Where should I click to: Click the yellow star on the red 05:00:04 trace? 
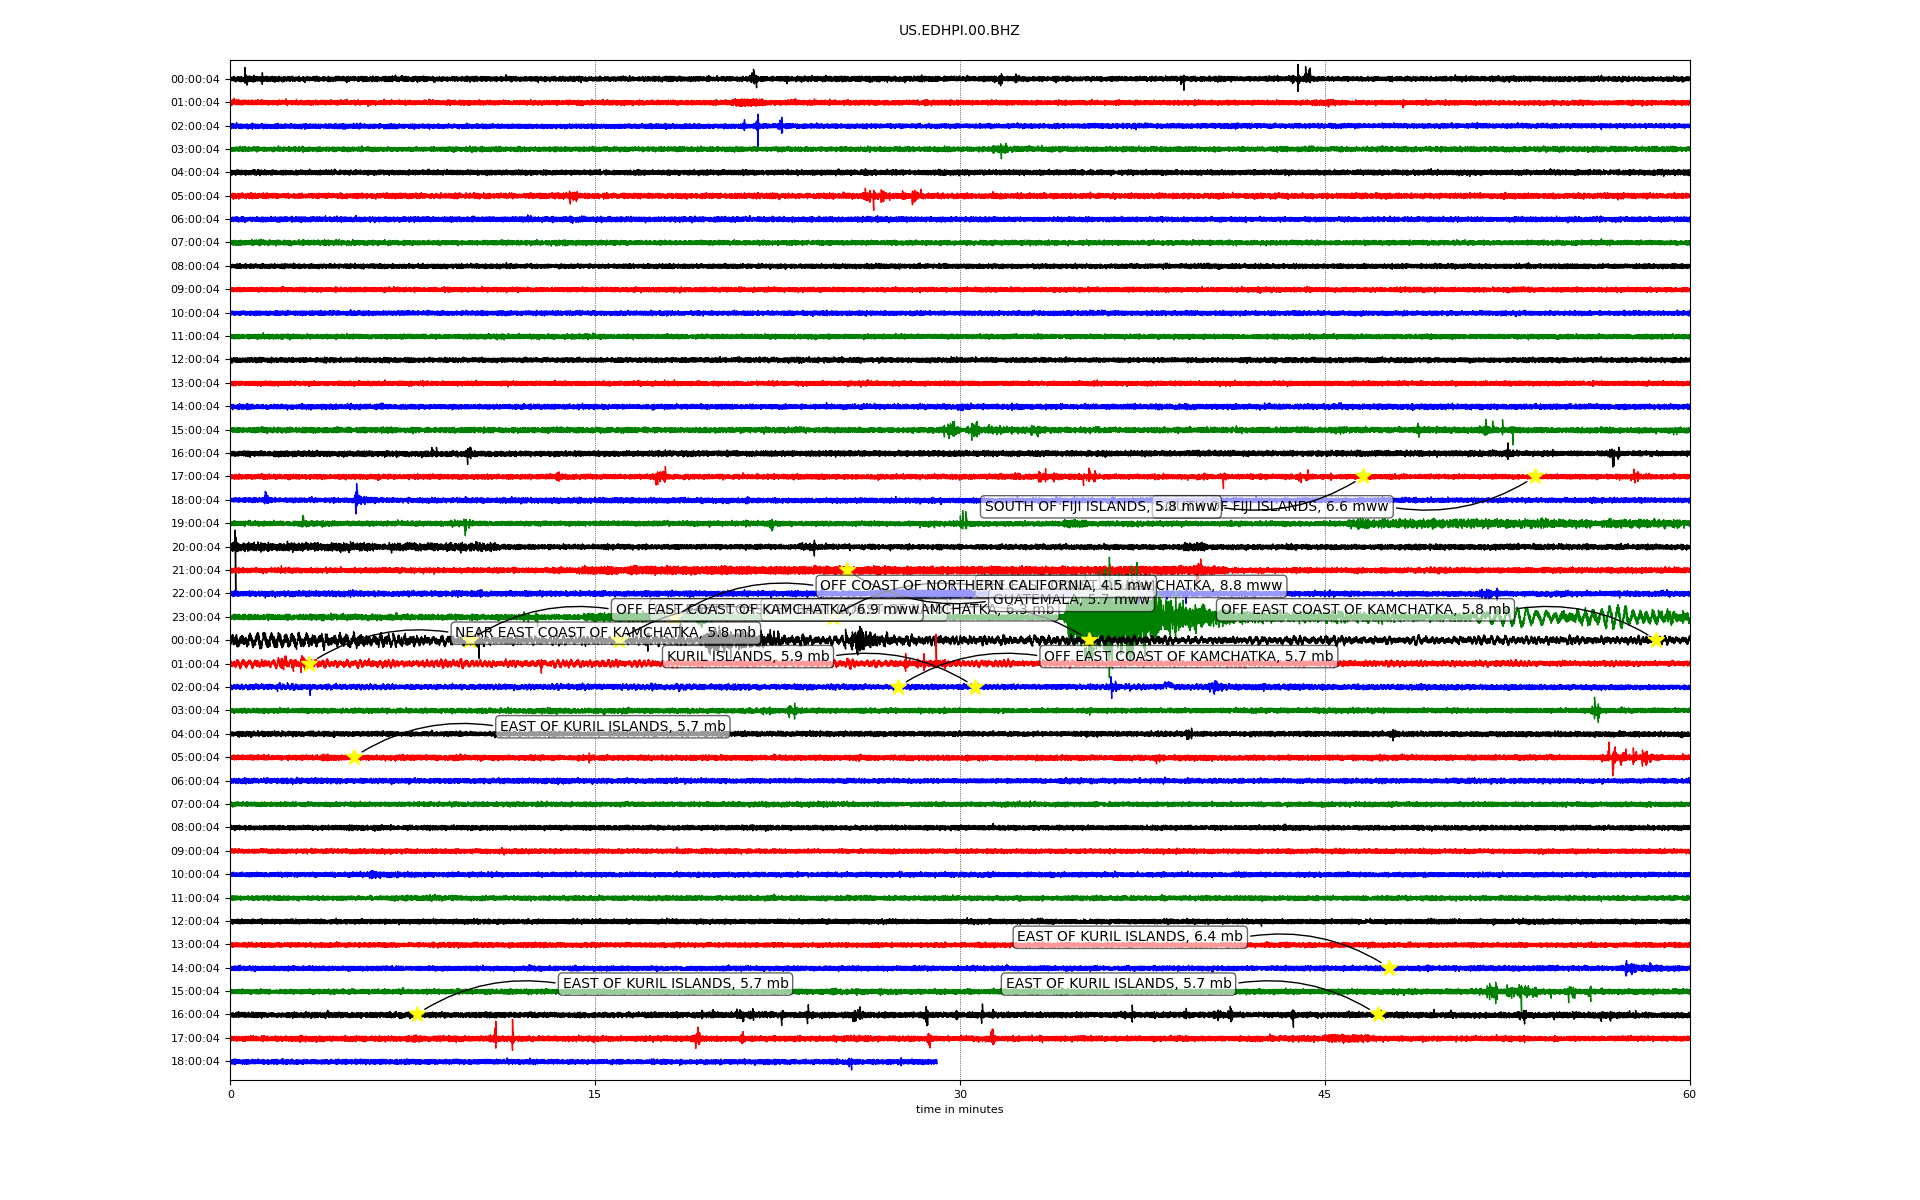[354, 757]
